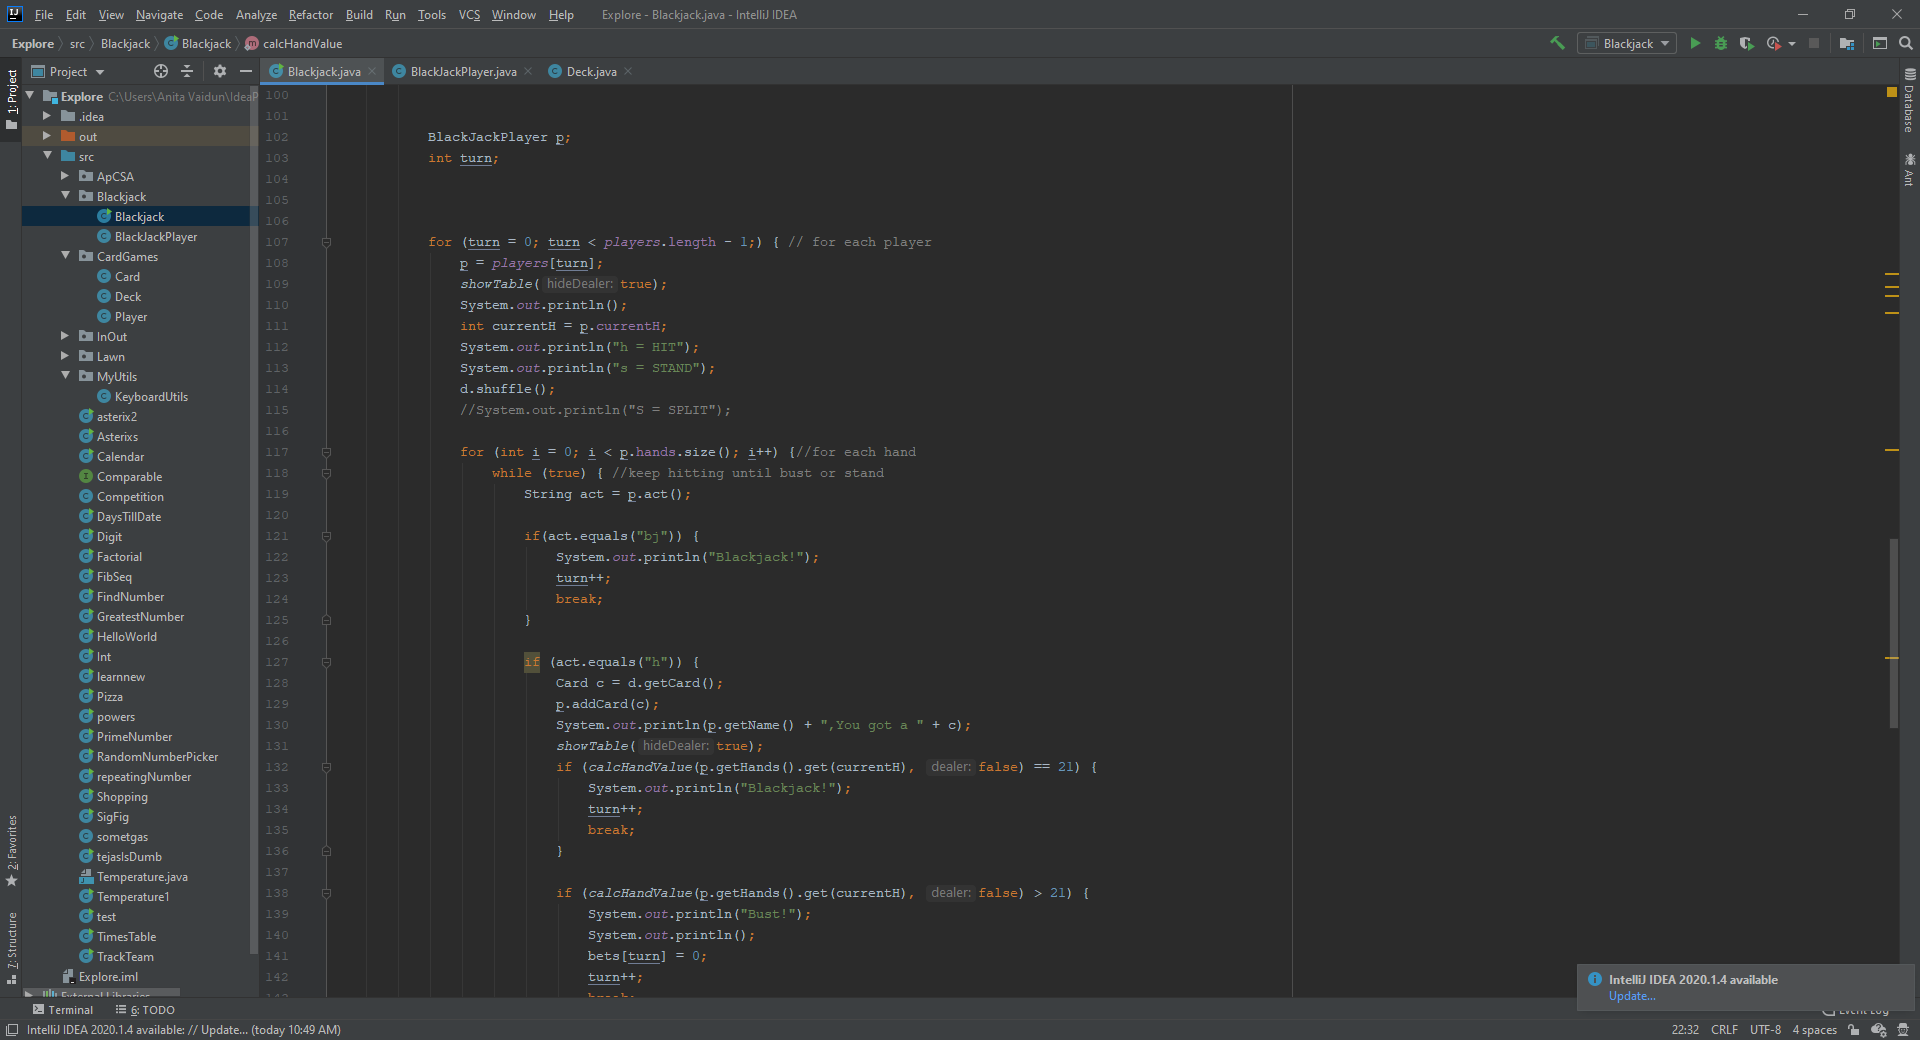The image size is (1920, 1040).
Task: Click the Run with Coverage shield icon
Action: [1746, 43]
